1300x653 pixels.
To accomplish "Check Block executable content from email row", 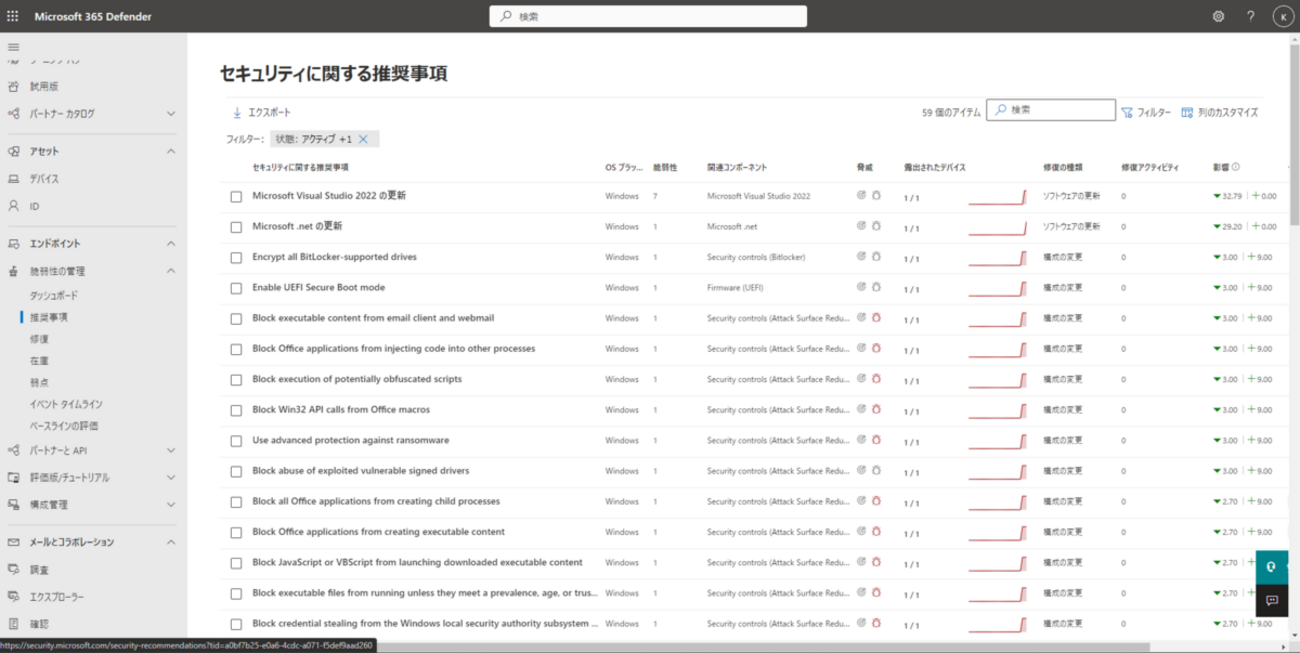I will [236, 319].
